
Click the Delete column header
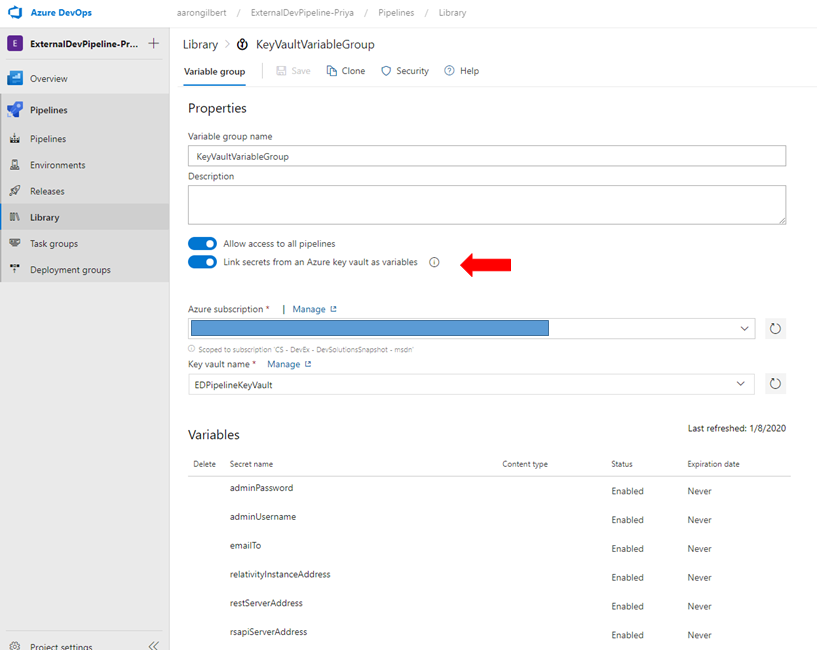coord(204,464)
